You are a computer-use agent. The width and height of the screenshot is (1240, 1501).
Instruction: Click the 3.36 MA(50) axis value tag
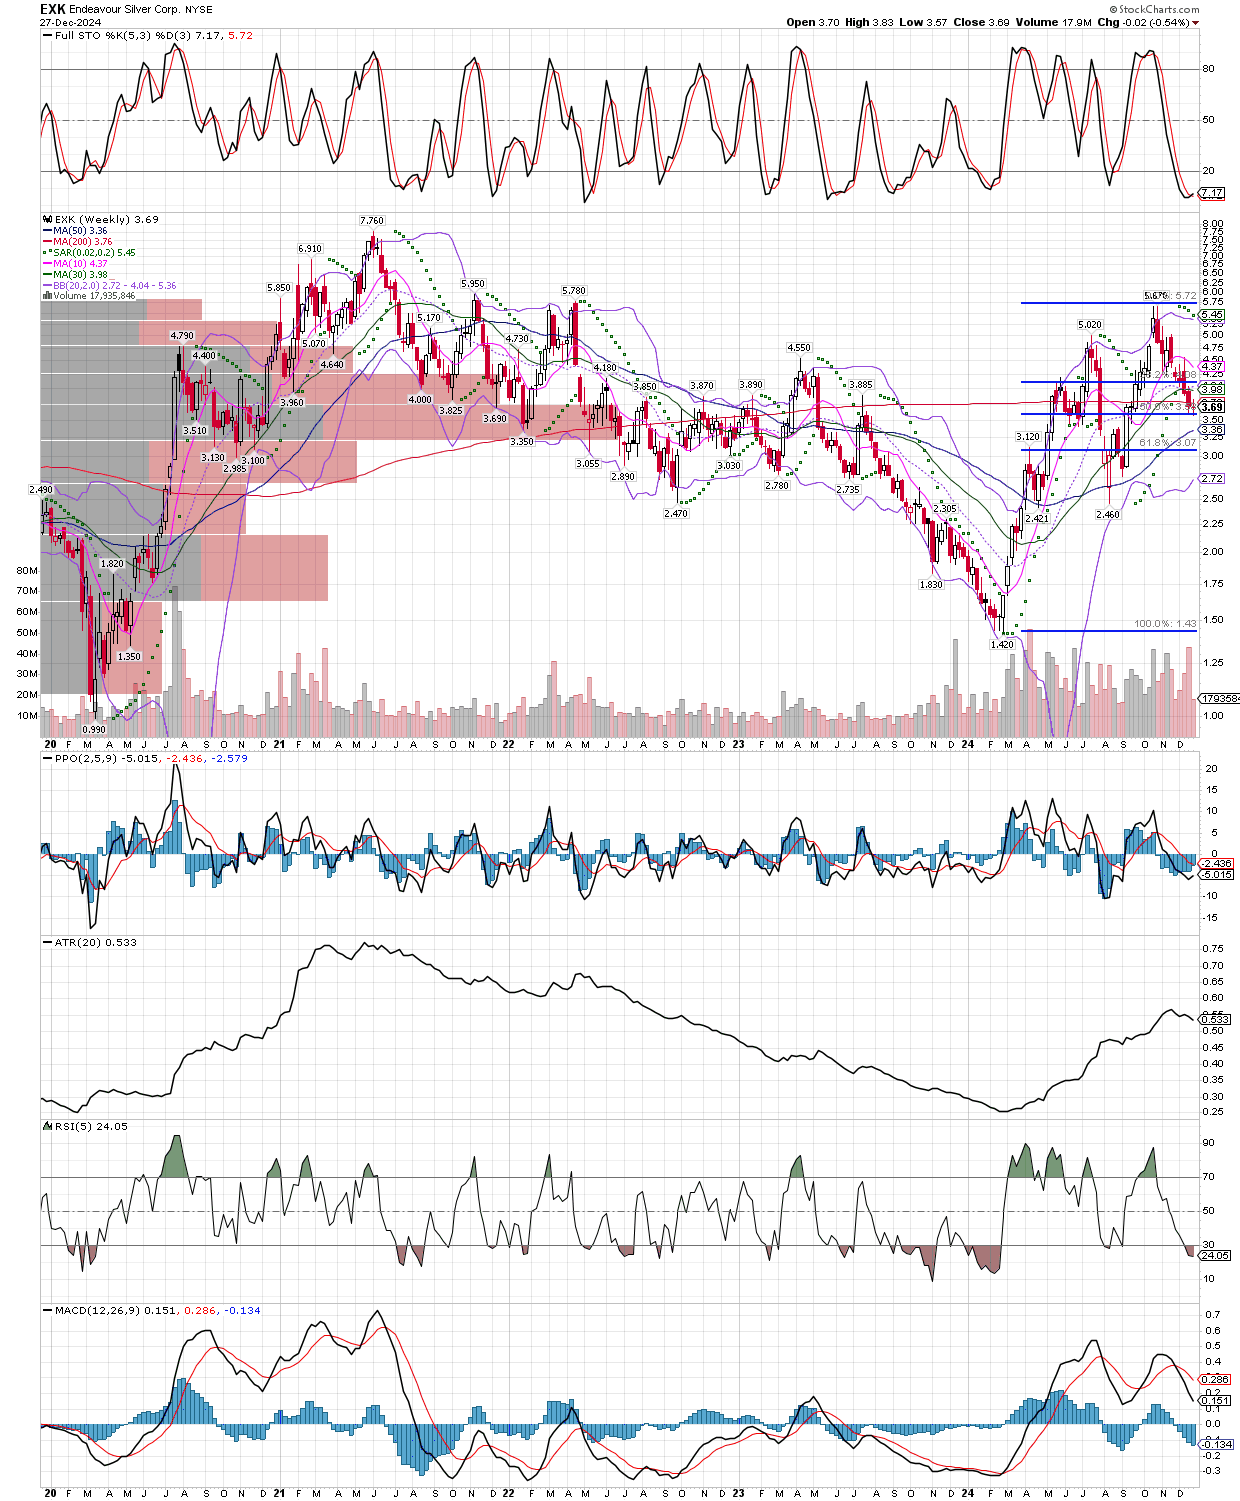[1212, 430]
